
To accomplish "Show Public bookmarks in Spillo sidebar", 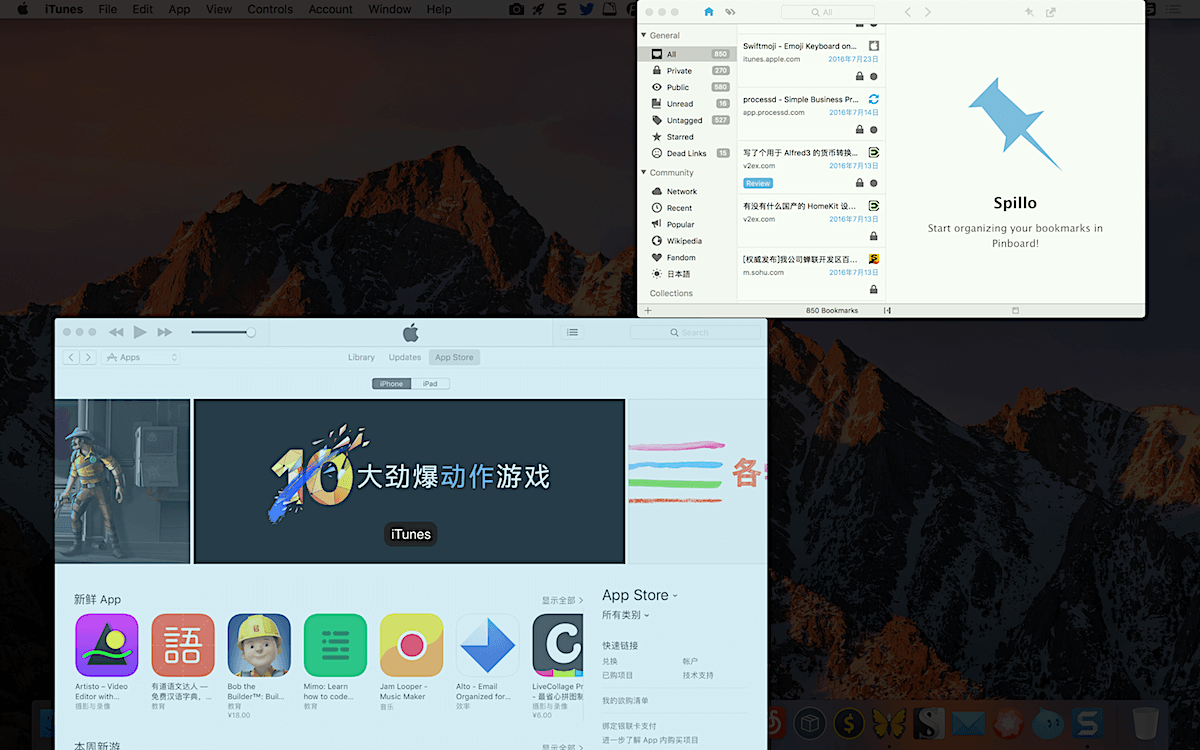I will tap(687, 87).
